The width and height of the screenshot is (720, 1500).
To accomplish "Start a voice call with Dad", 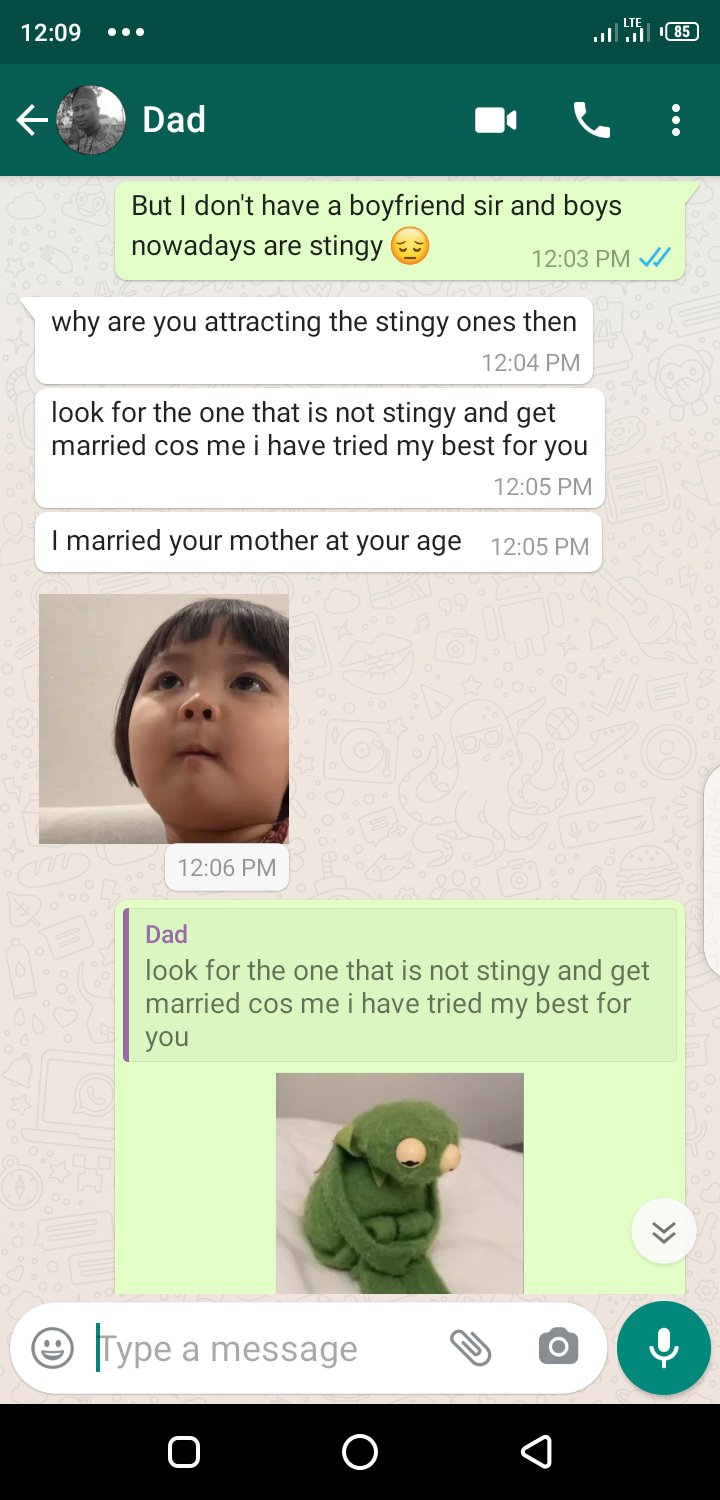I will click(591, 121).
